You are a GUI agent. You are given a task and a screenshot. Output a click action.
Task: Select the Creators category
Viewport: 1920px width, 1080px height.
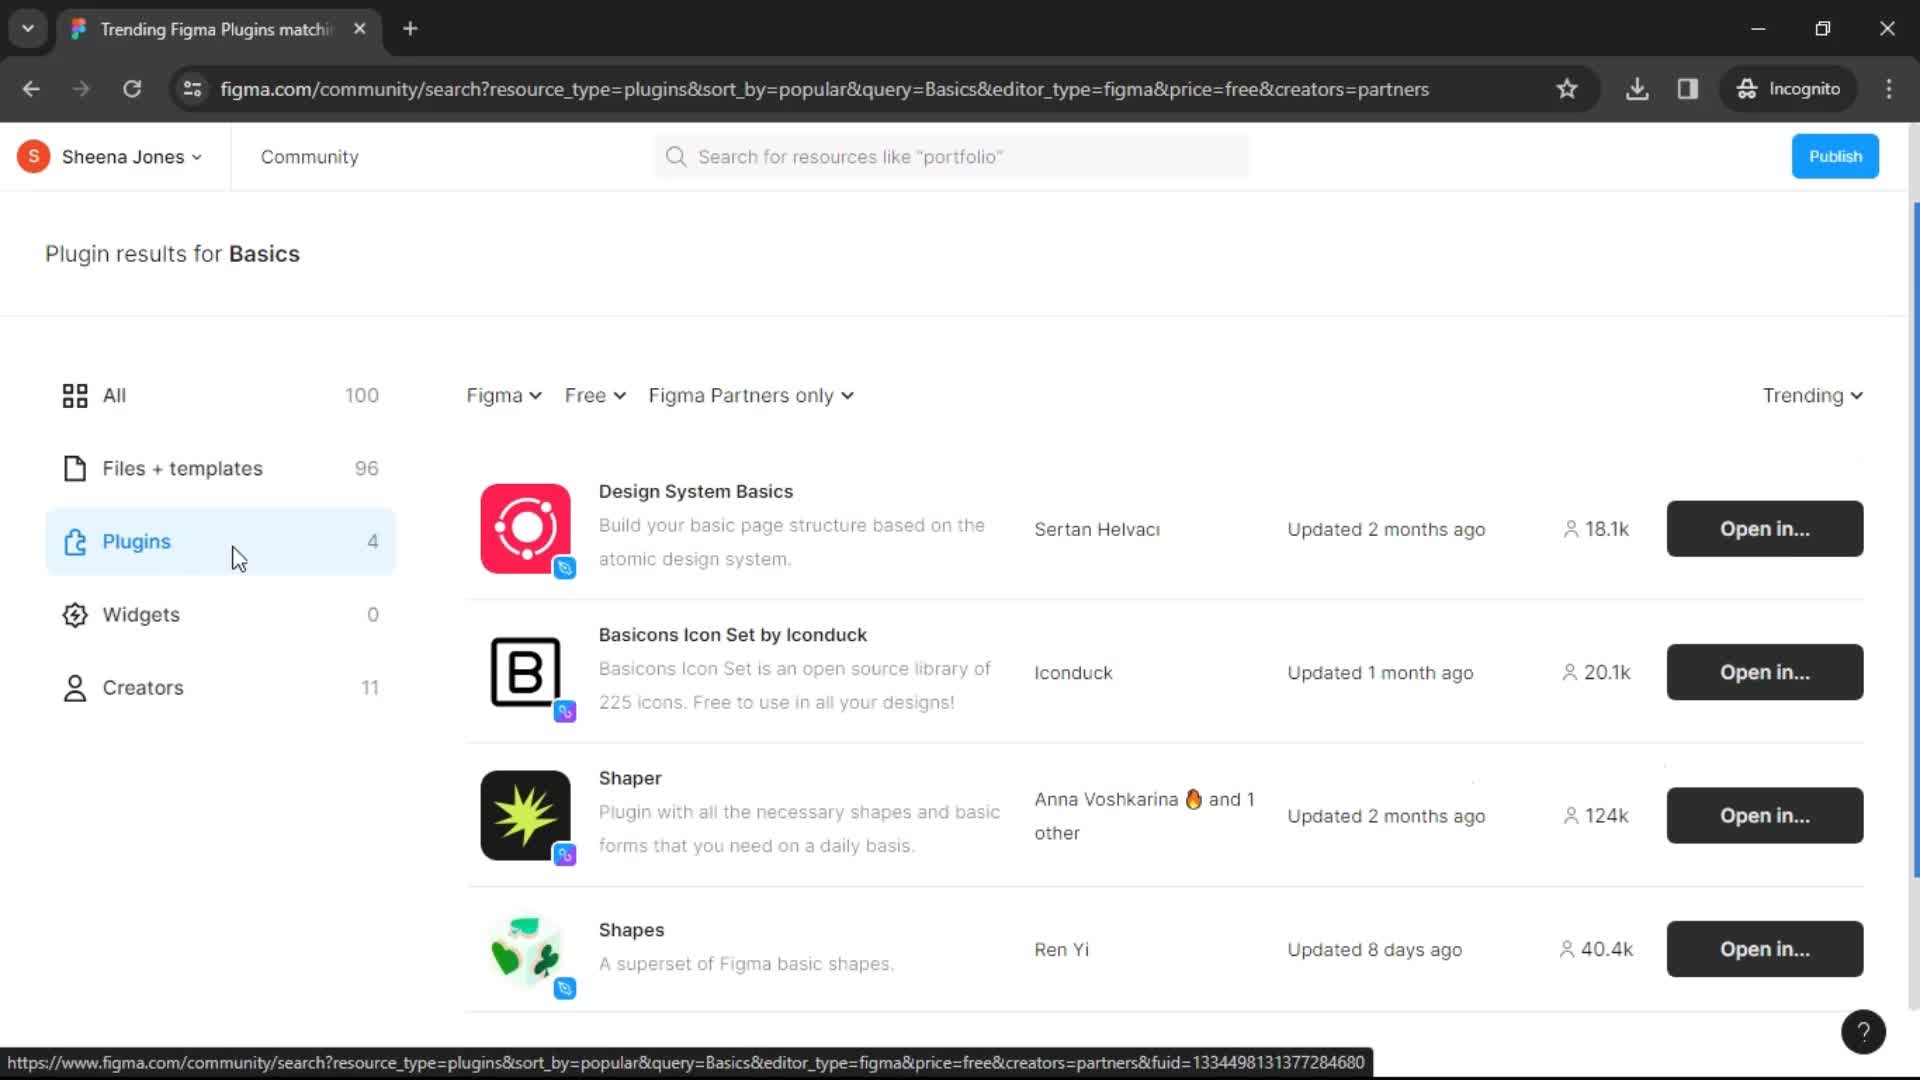[x=220, y=688]
